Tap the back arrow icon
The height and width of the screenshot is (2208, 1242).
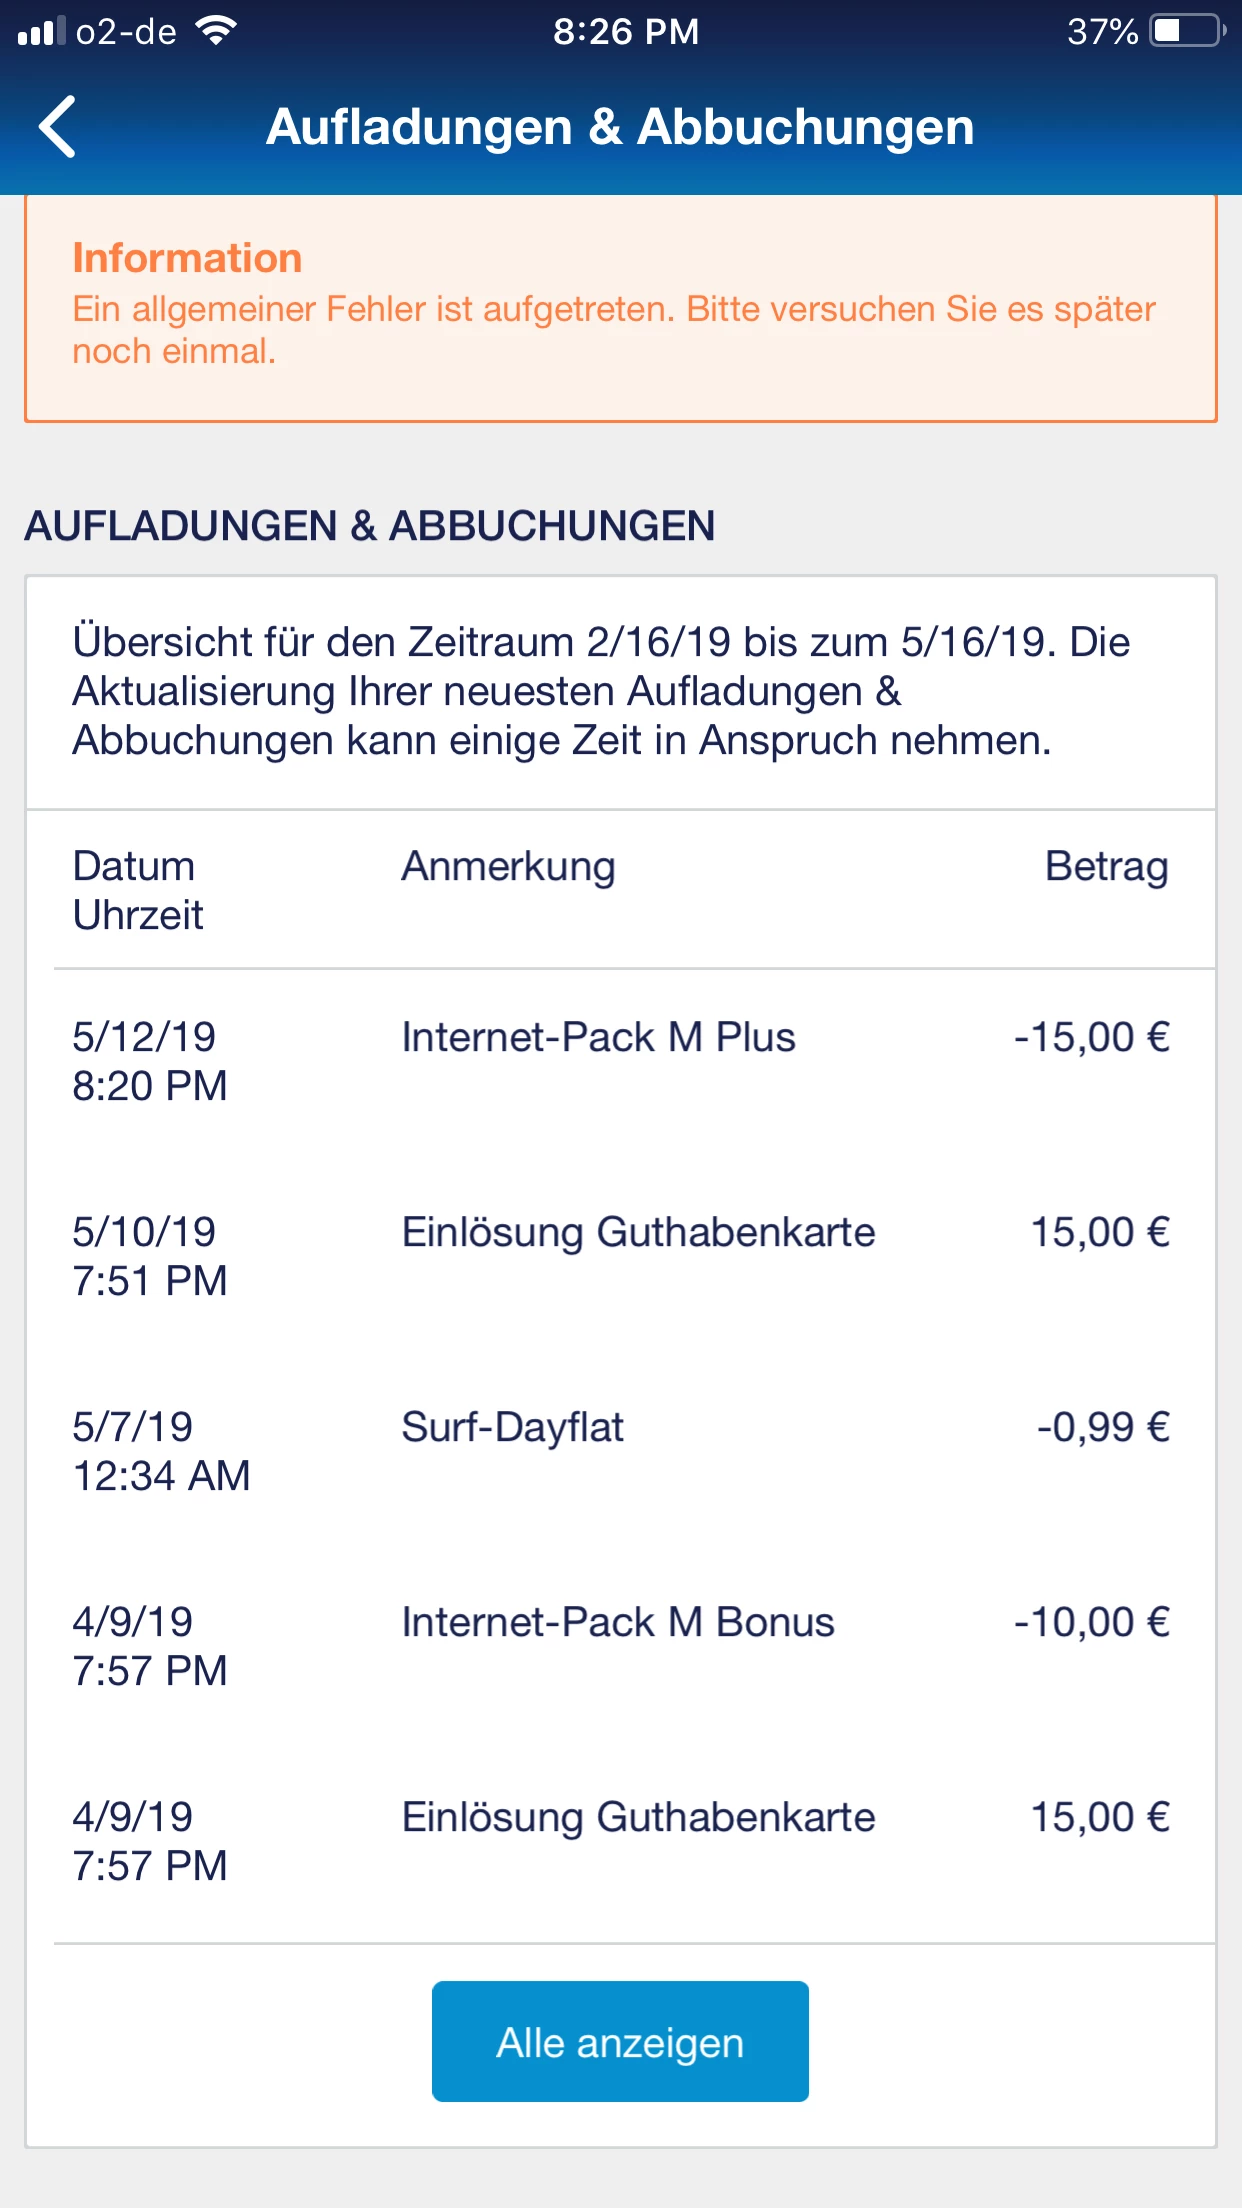click(x=58, y=127)
